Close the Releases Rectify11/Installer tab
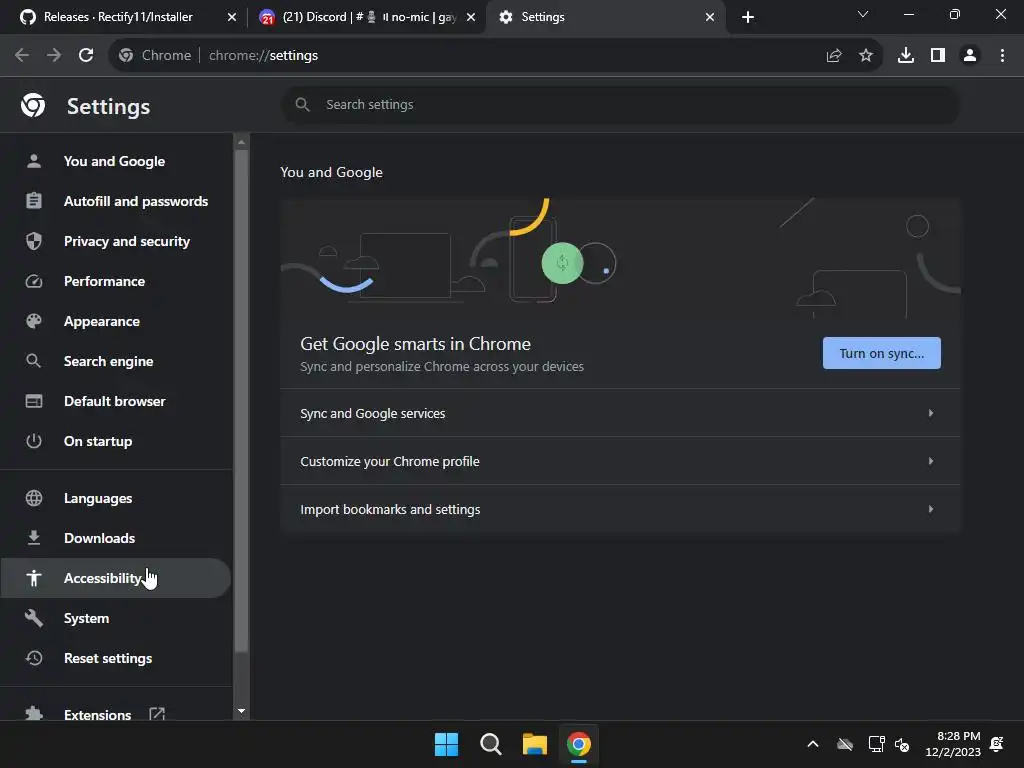The height and width of the screenshot is (768, 1024). (232, 17)
